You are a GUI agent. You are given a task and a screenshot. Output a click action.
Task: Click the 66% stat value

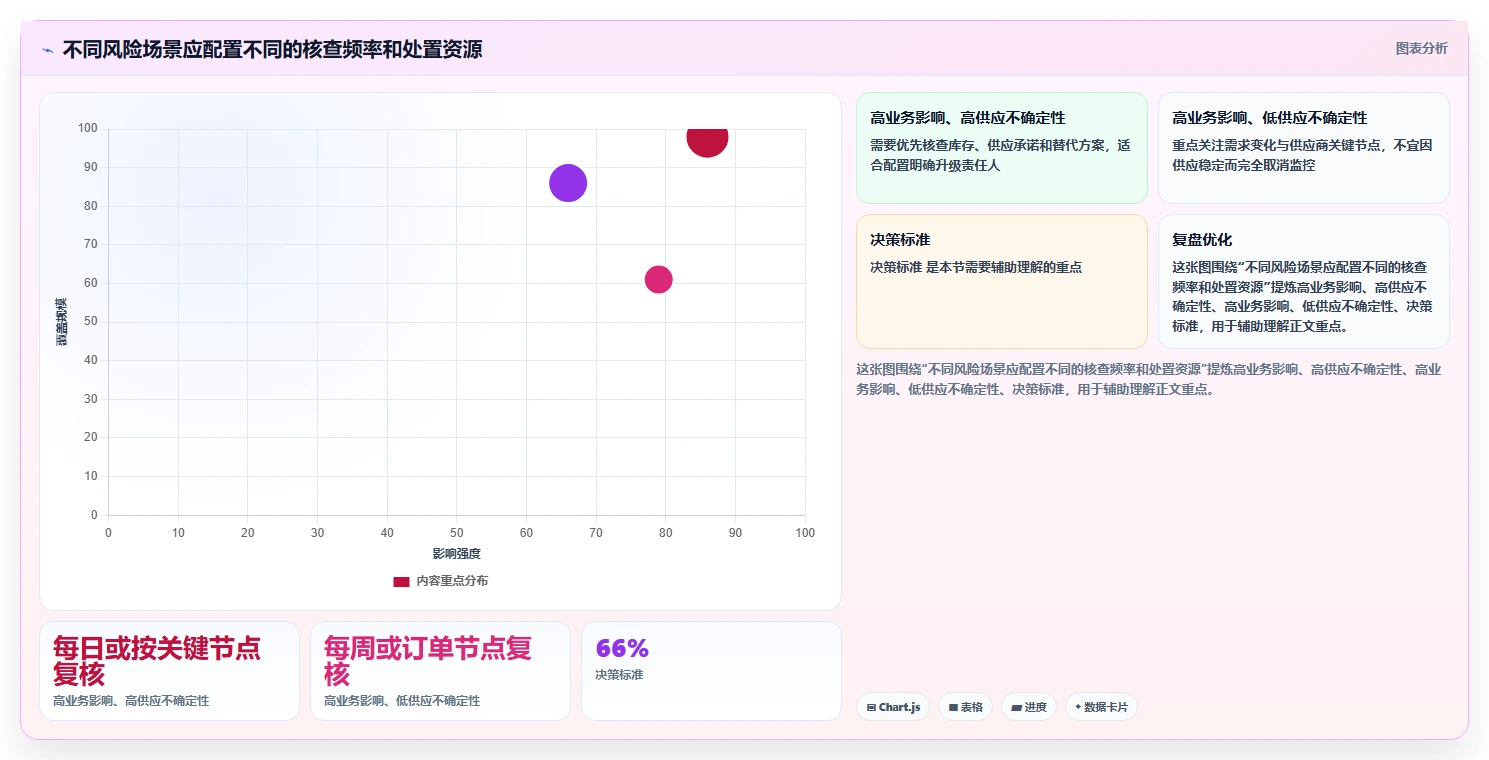click(622, 648)
